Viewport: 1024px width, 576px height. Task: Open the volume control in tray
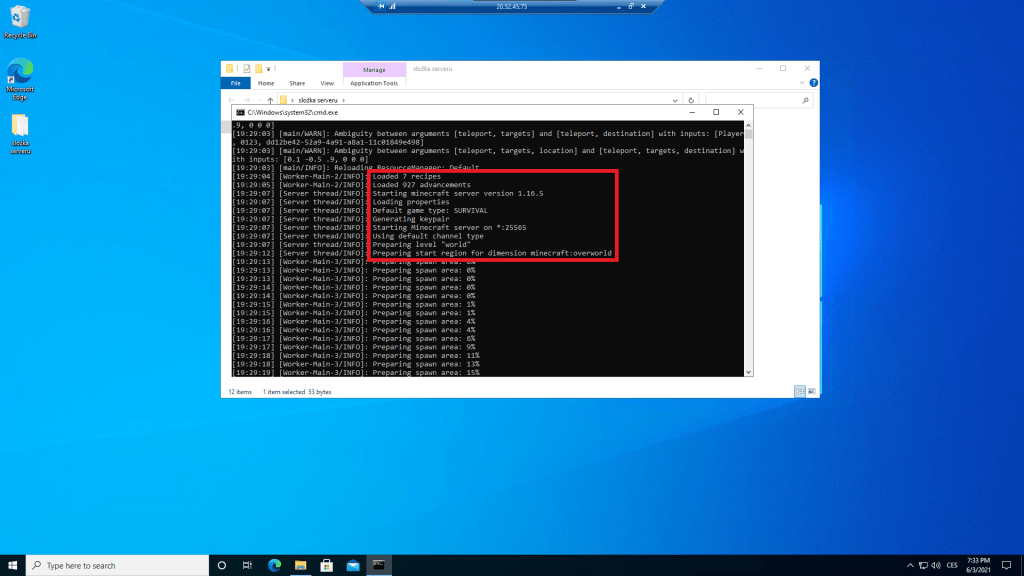pos(936,566)
